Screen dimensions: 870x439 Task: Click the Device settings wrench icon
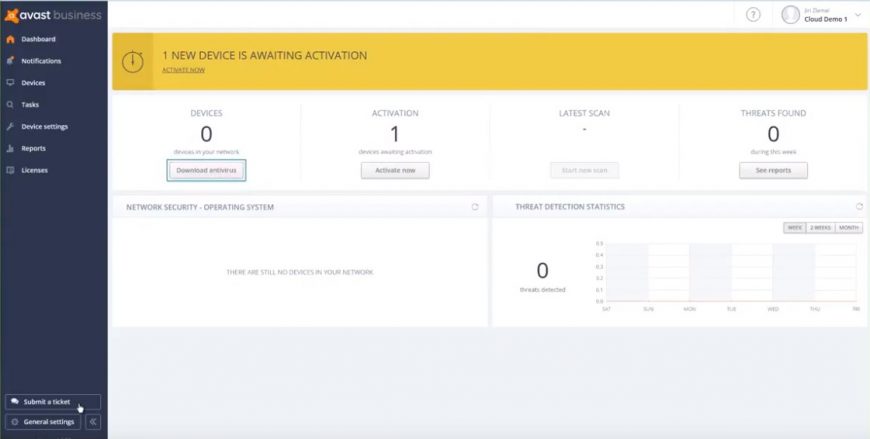(10, 127)
